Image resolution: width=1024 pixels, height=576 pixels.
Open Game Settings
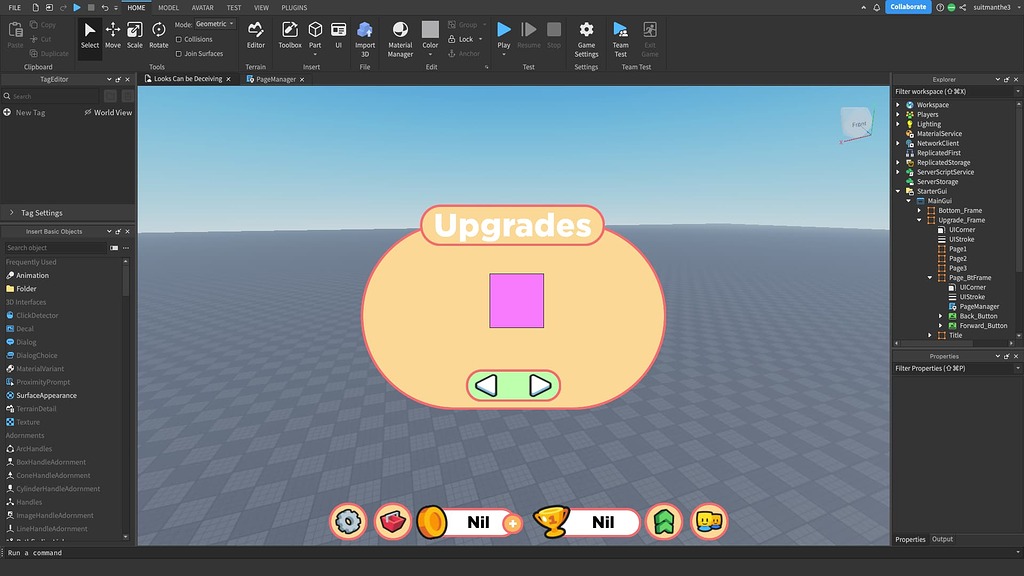click(585, 34)
